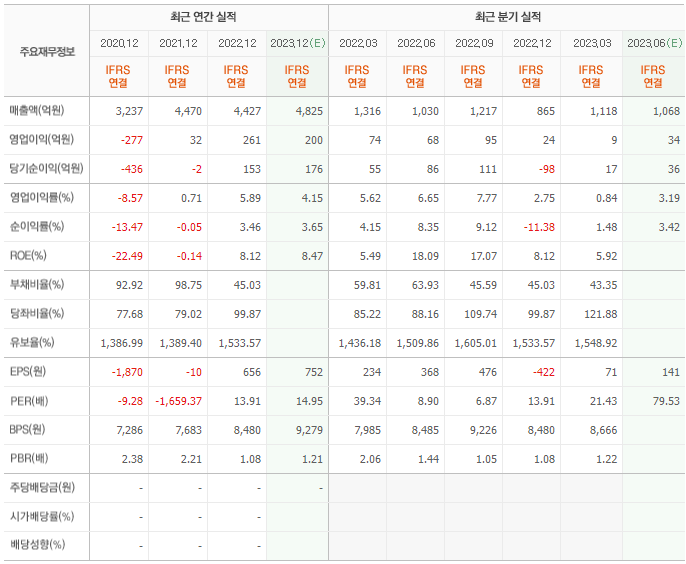This screenshot has height=564, width=686.
Task: Select the -11.38 quarterly net margin value
Action: point(539,227)
